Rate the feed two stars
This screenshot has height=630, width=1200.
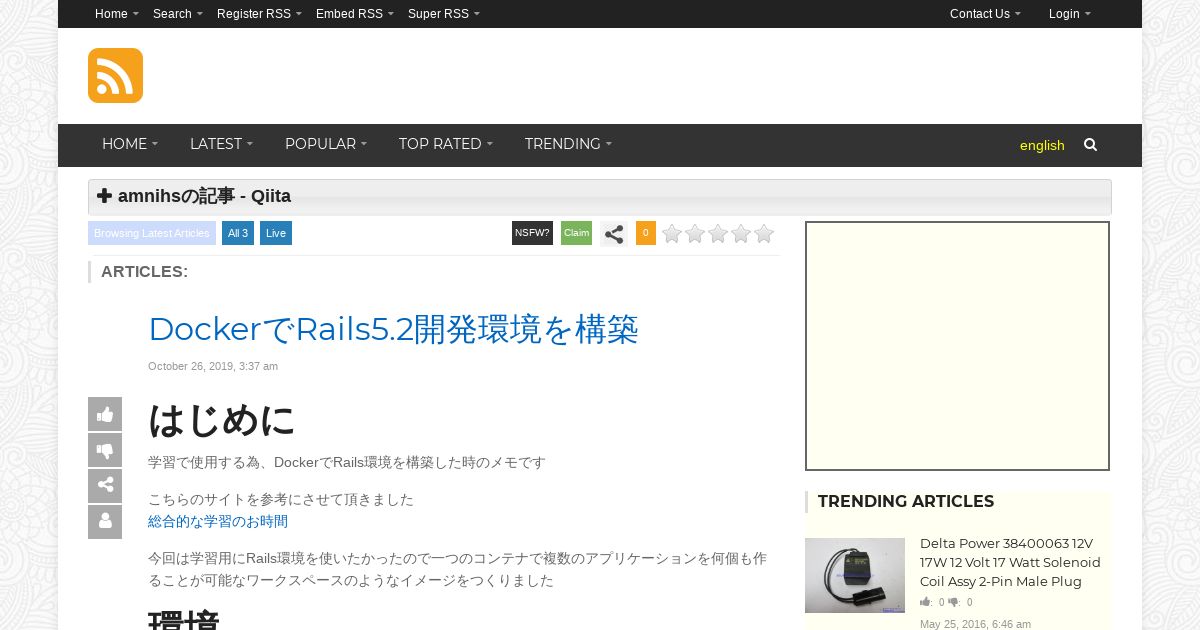pos(695,234)
